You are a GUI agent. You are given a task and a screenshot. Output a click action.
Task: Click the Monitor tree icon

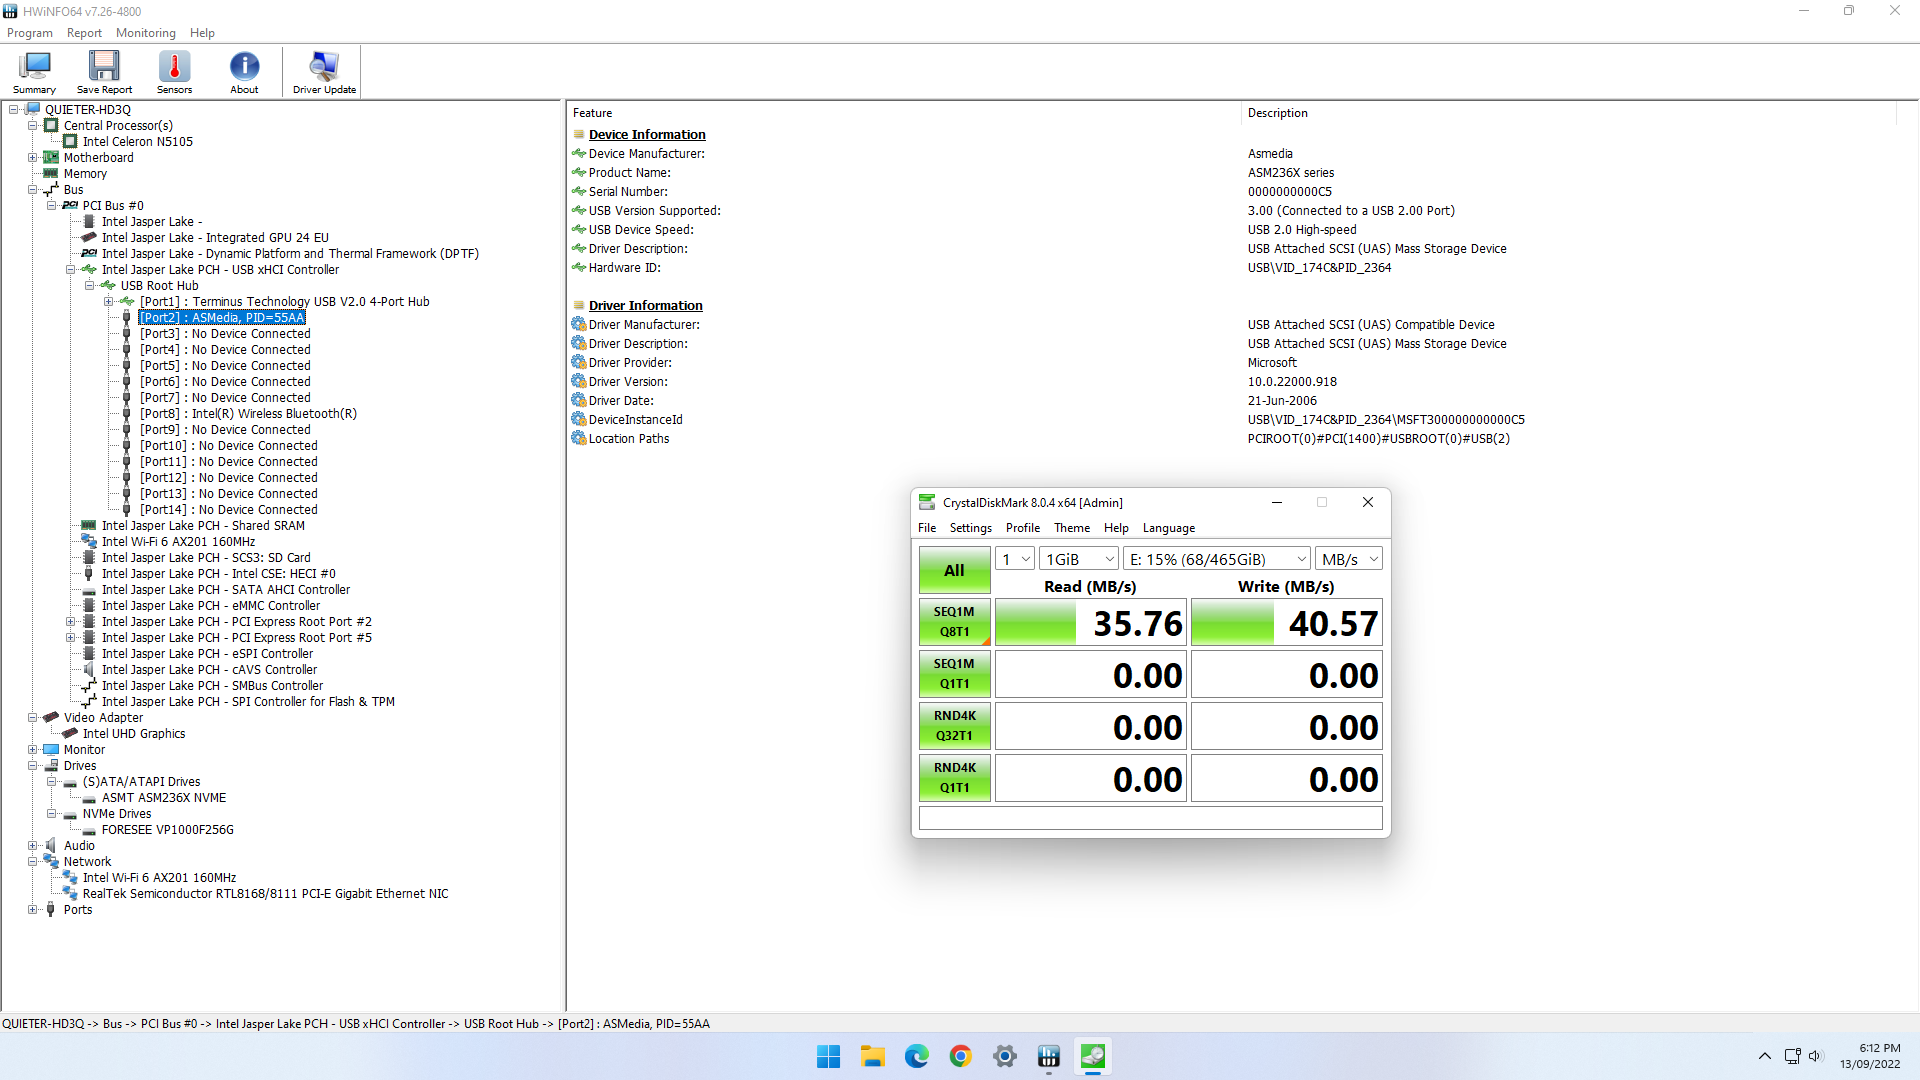[51, 750]
